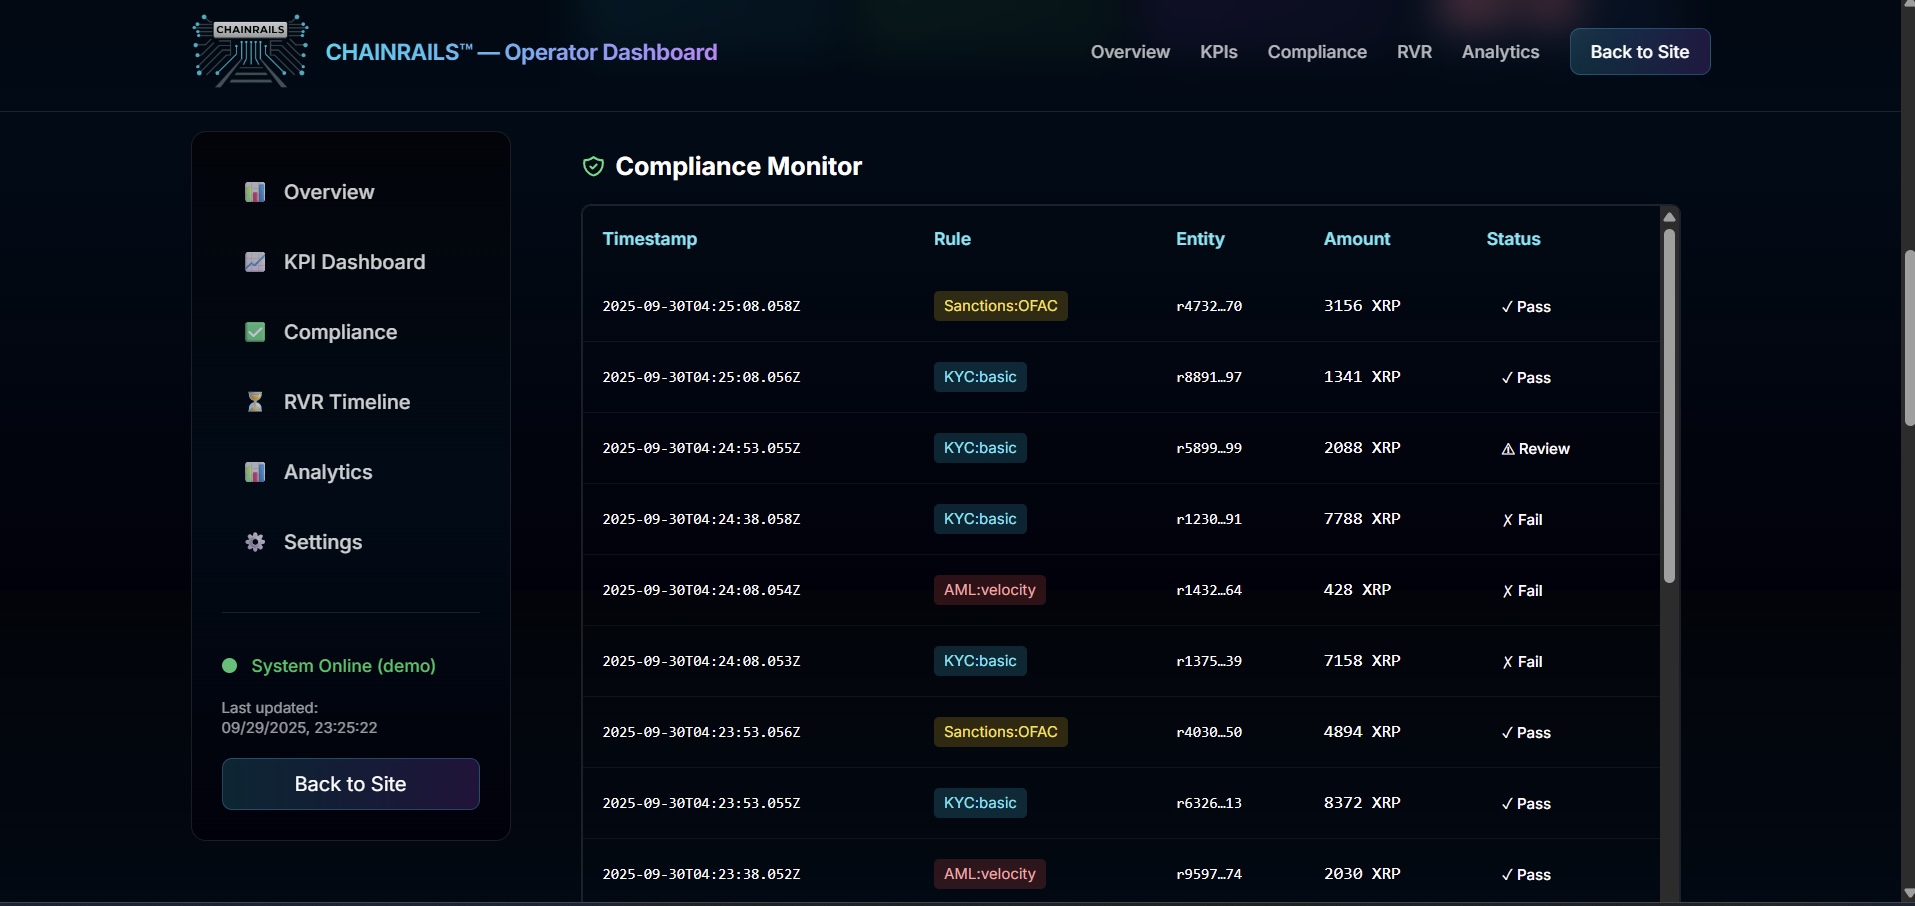
Task: Click the green System Online status dot
Action: coord(229,666)
